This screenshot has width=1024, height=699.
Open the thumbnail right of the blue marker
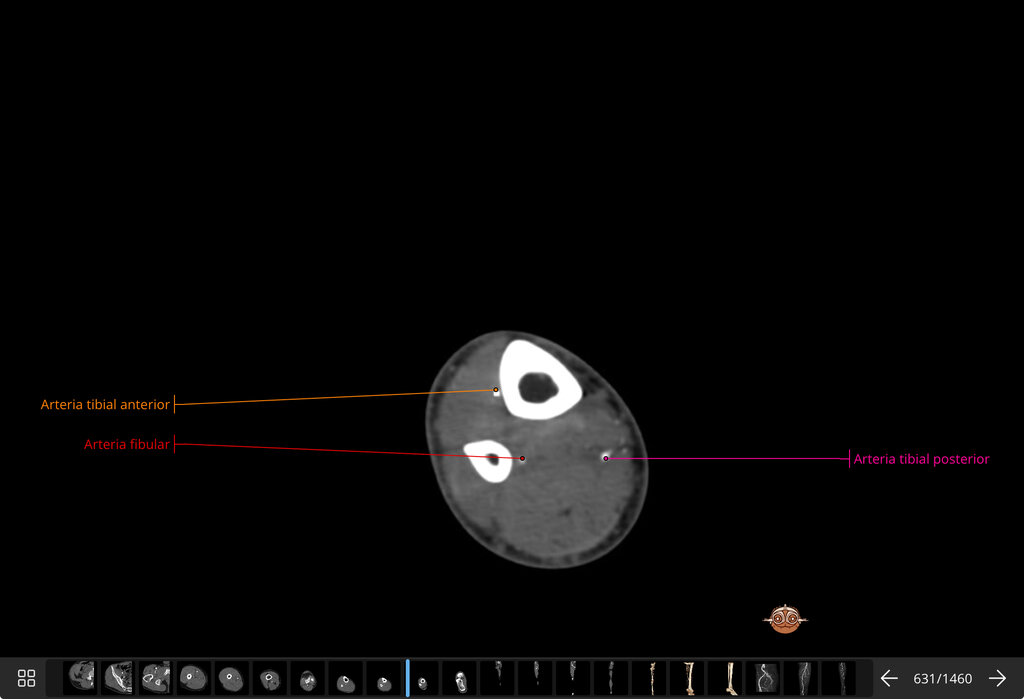(422, 677)
